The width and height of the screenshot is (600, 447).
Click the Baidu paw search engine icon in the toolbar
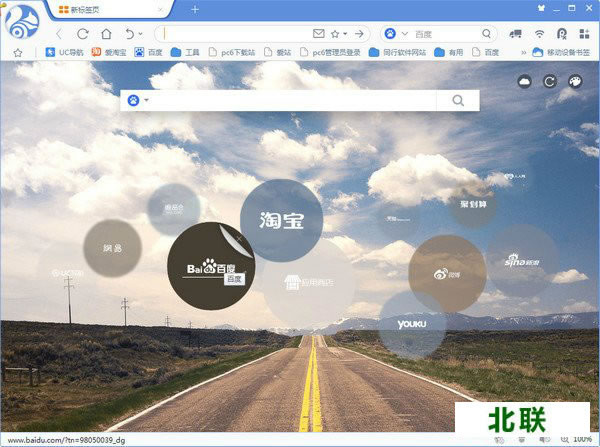[390, 34]
